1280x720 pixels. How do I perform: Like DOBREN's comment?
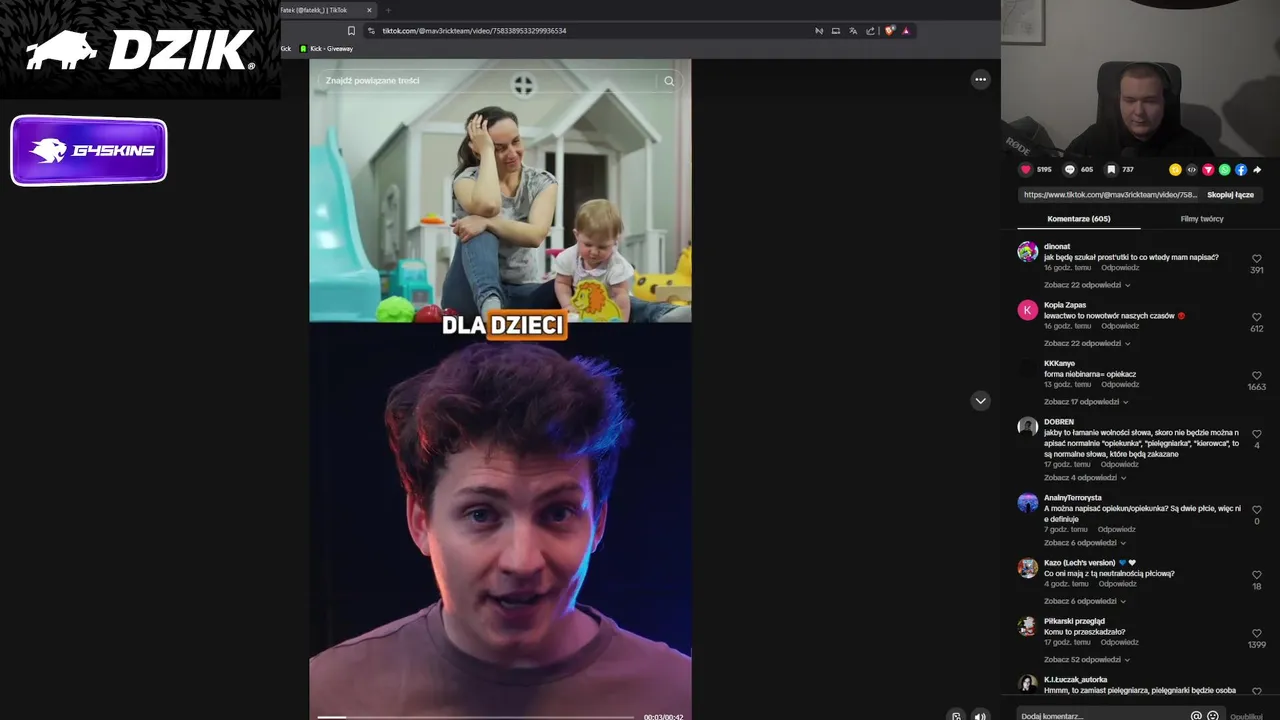[x=1257, y=434]
